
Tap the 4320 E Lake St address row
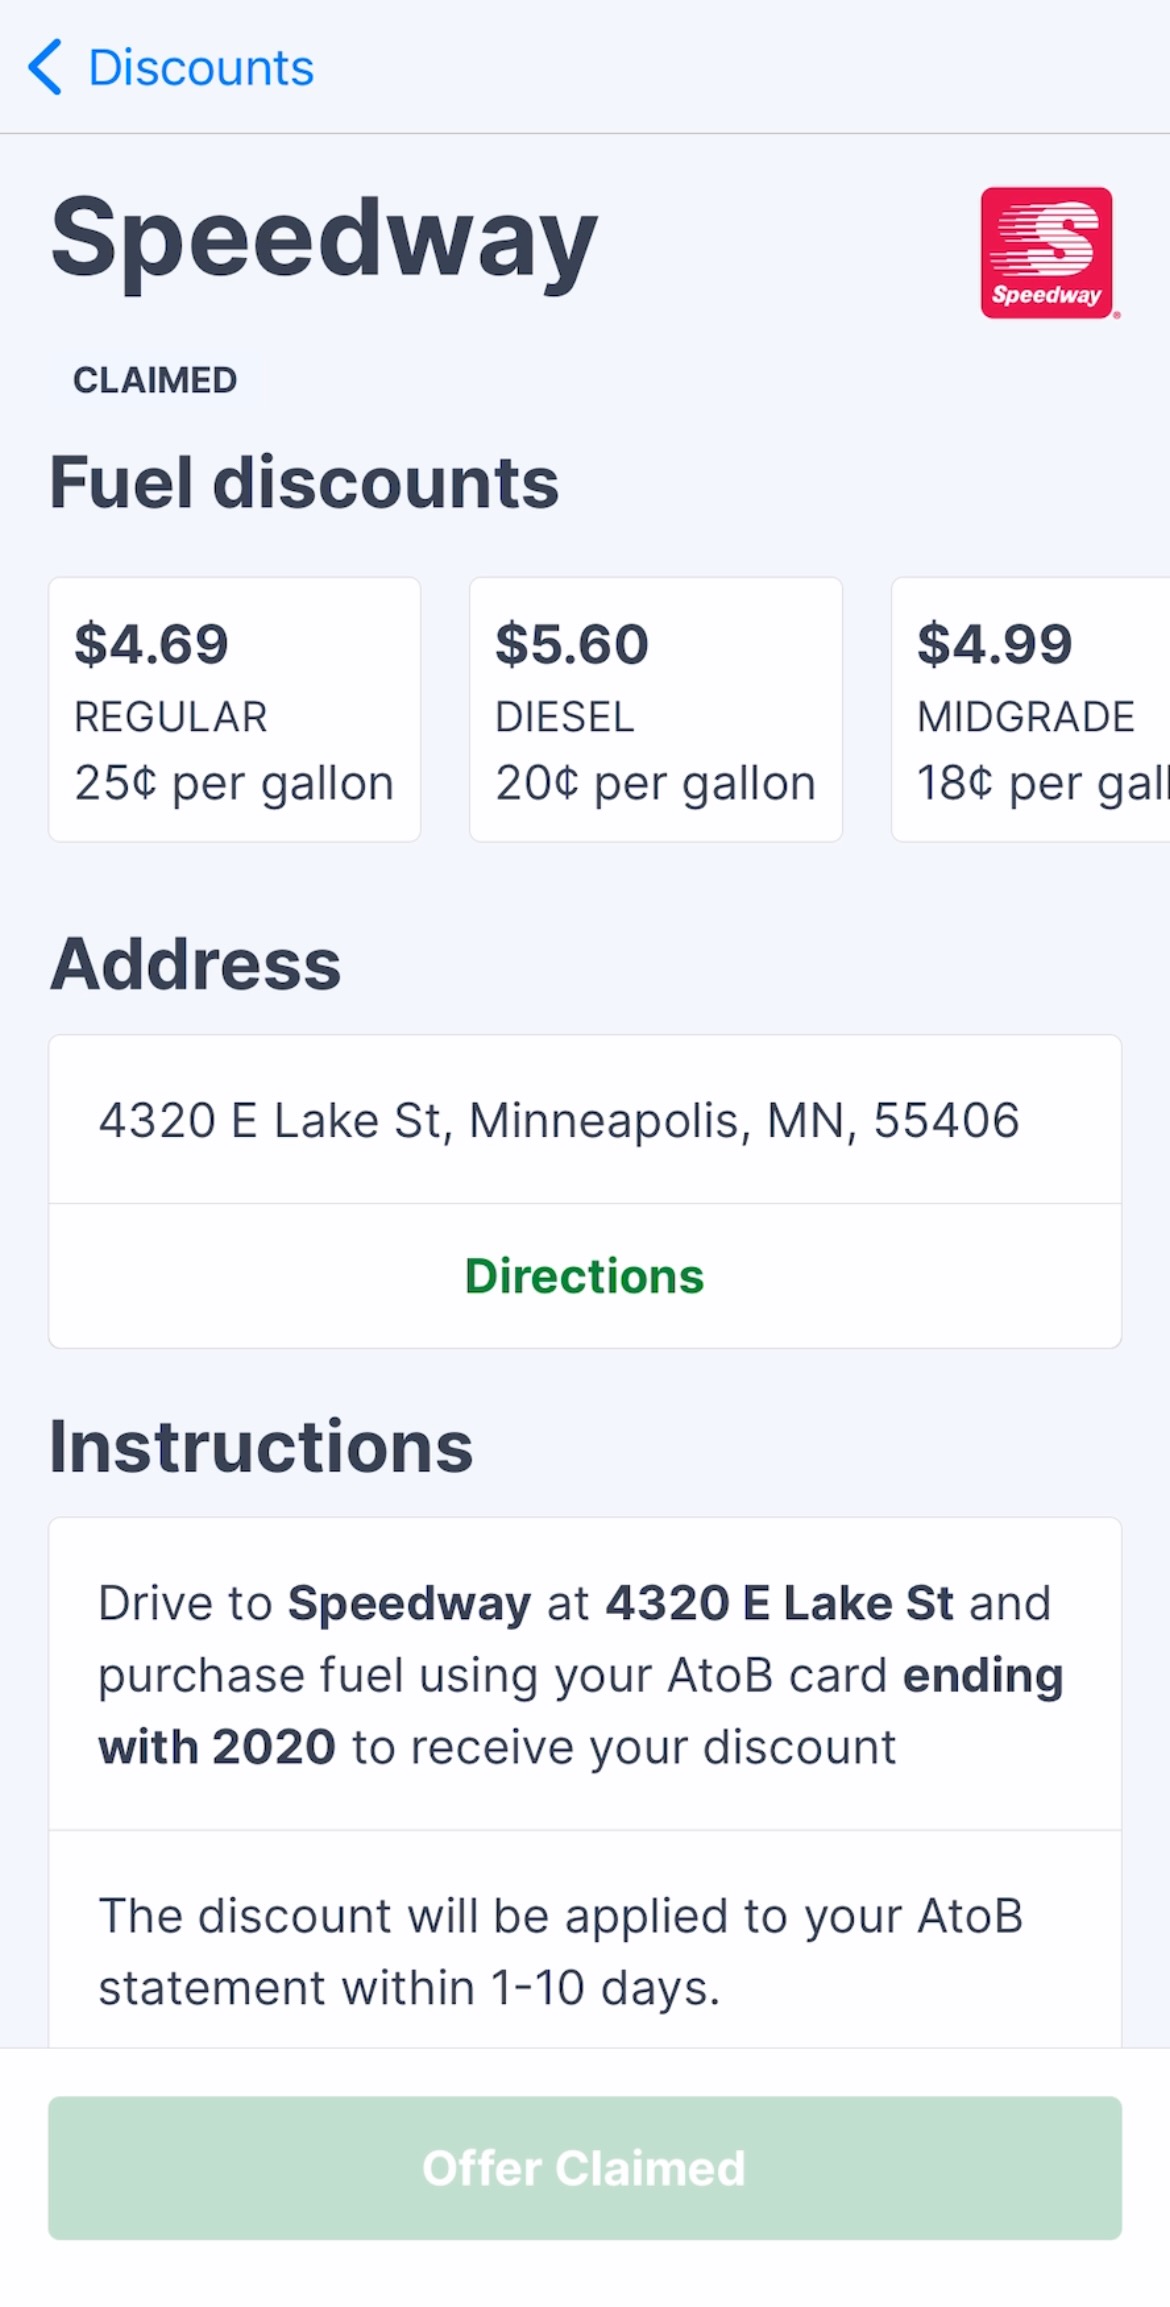[559, 1120]
